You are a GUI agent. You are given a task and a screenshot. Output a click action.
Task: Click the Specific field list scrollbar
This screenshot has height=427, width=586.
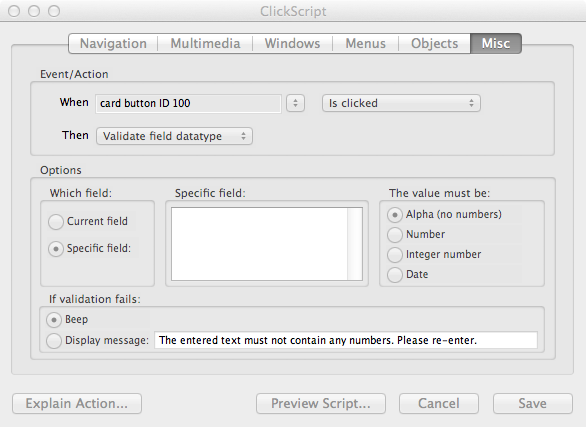point(355,244)
